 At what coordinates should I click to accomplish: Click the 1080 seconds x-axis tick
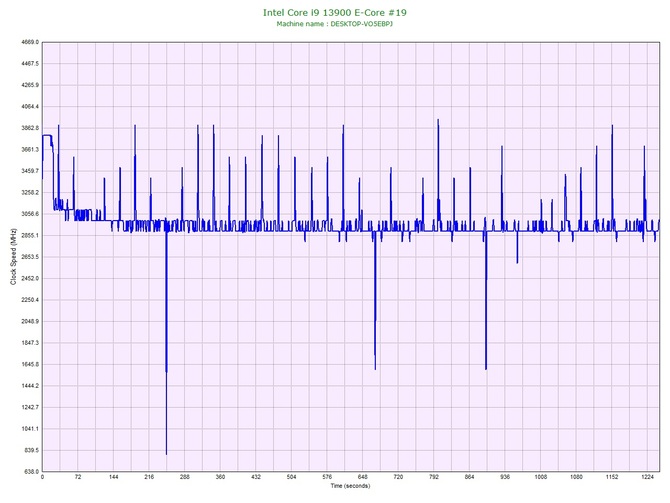coord(576,477)
